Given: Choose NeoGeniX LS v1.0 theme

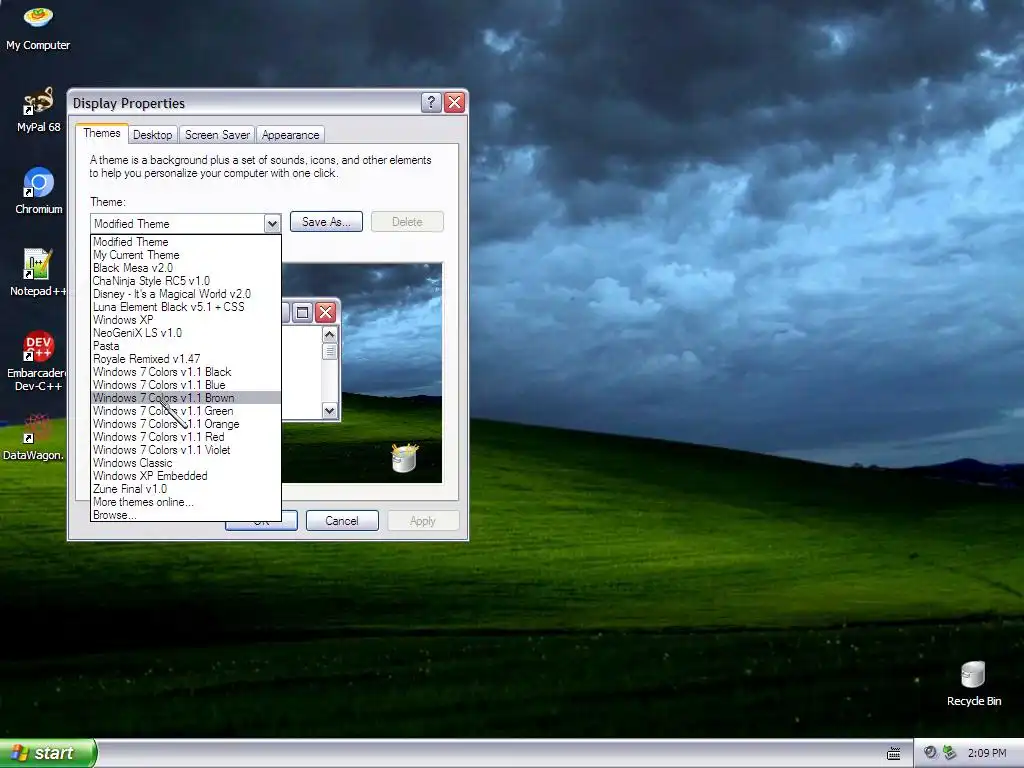Looking at the screenshot, I should 185,333.
